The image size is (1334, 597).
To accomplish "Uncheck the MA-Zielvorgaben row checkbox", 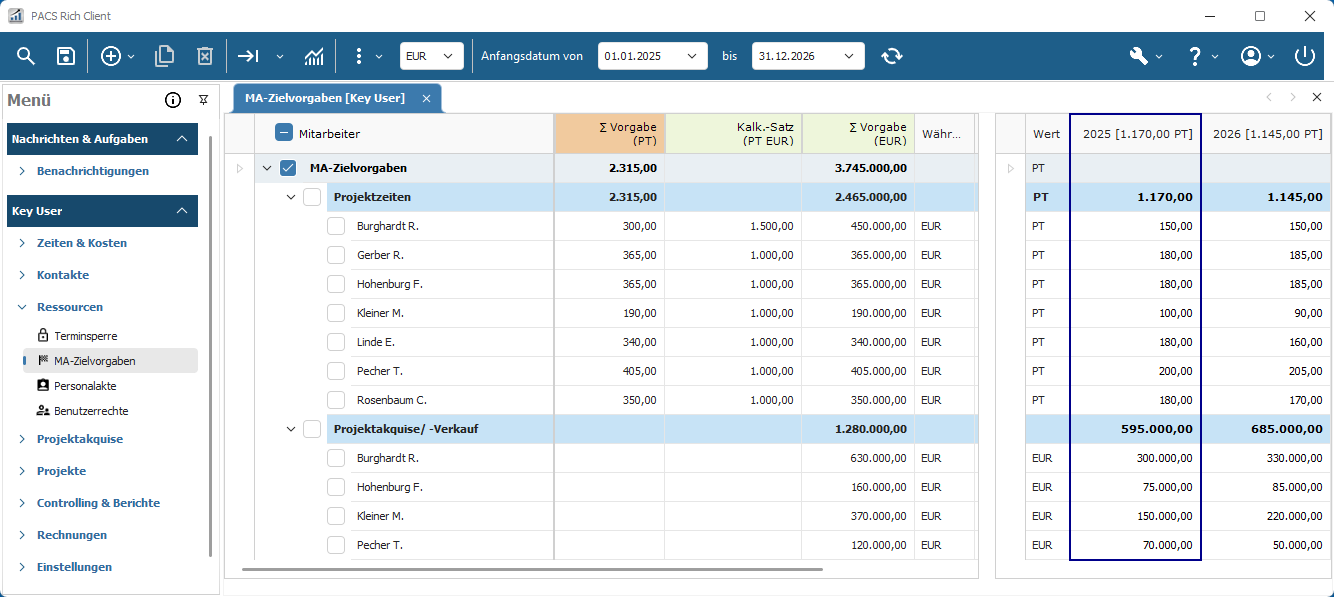I will [288, 168].
